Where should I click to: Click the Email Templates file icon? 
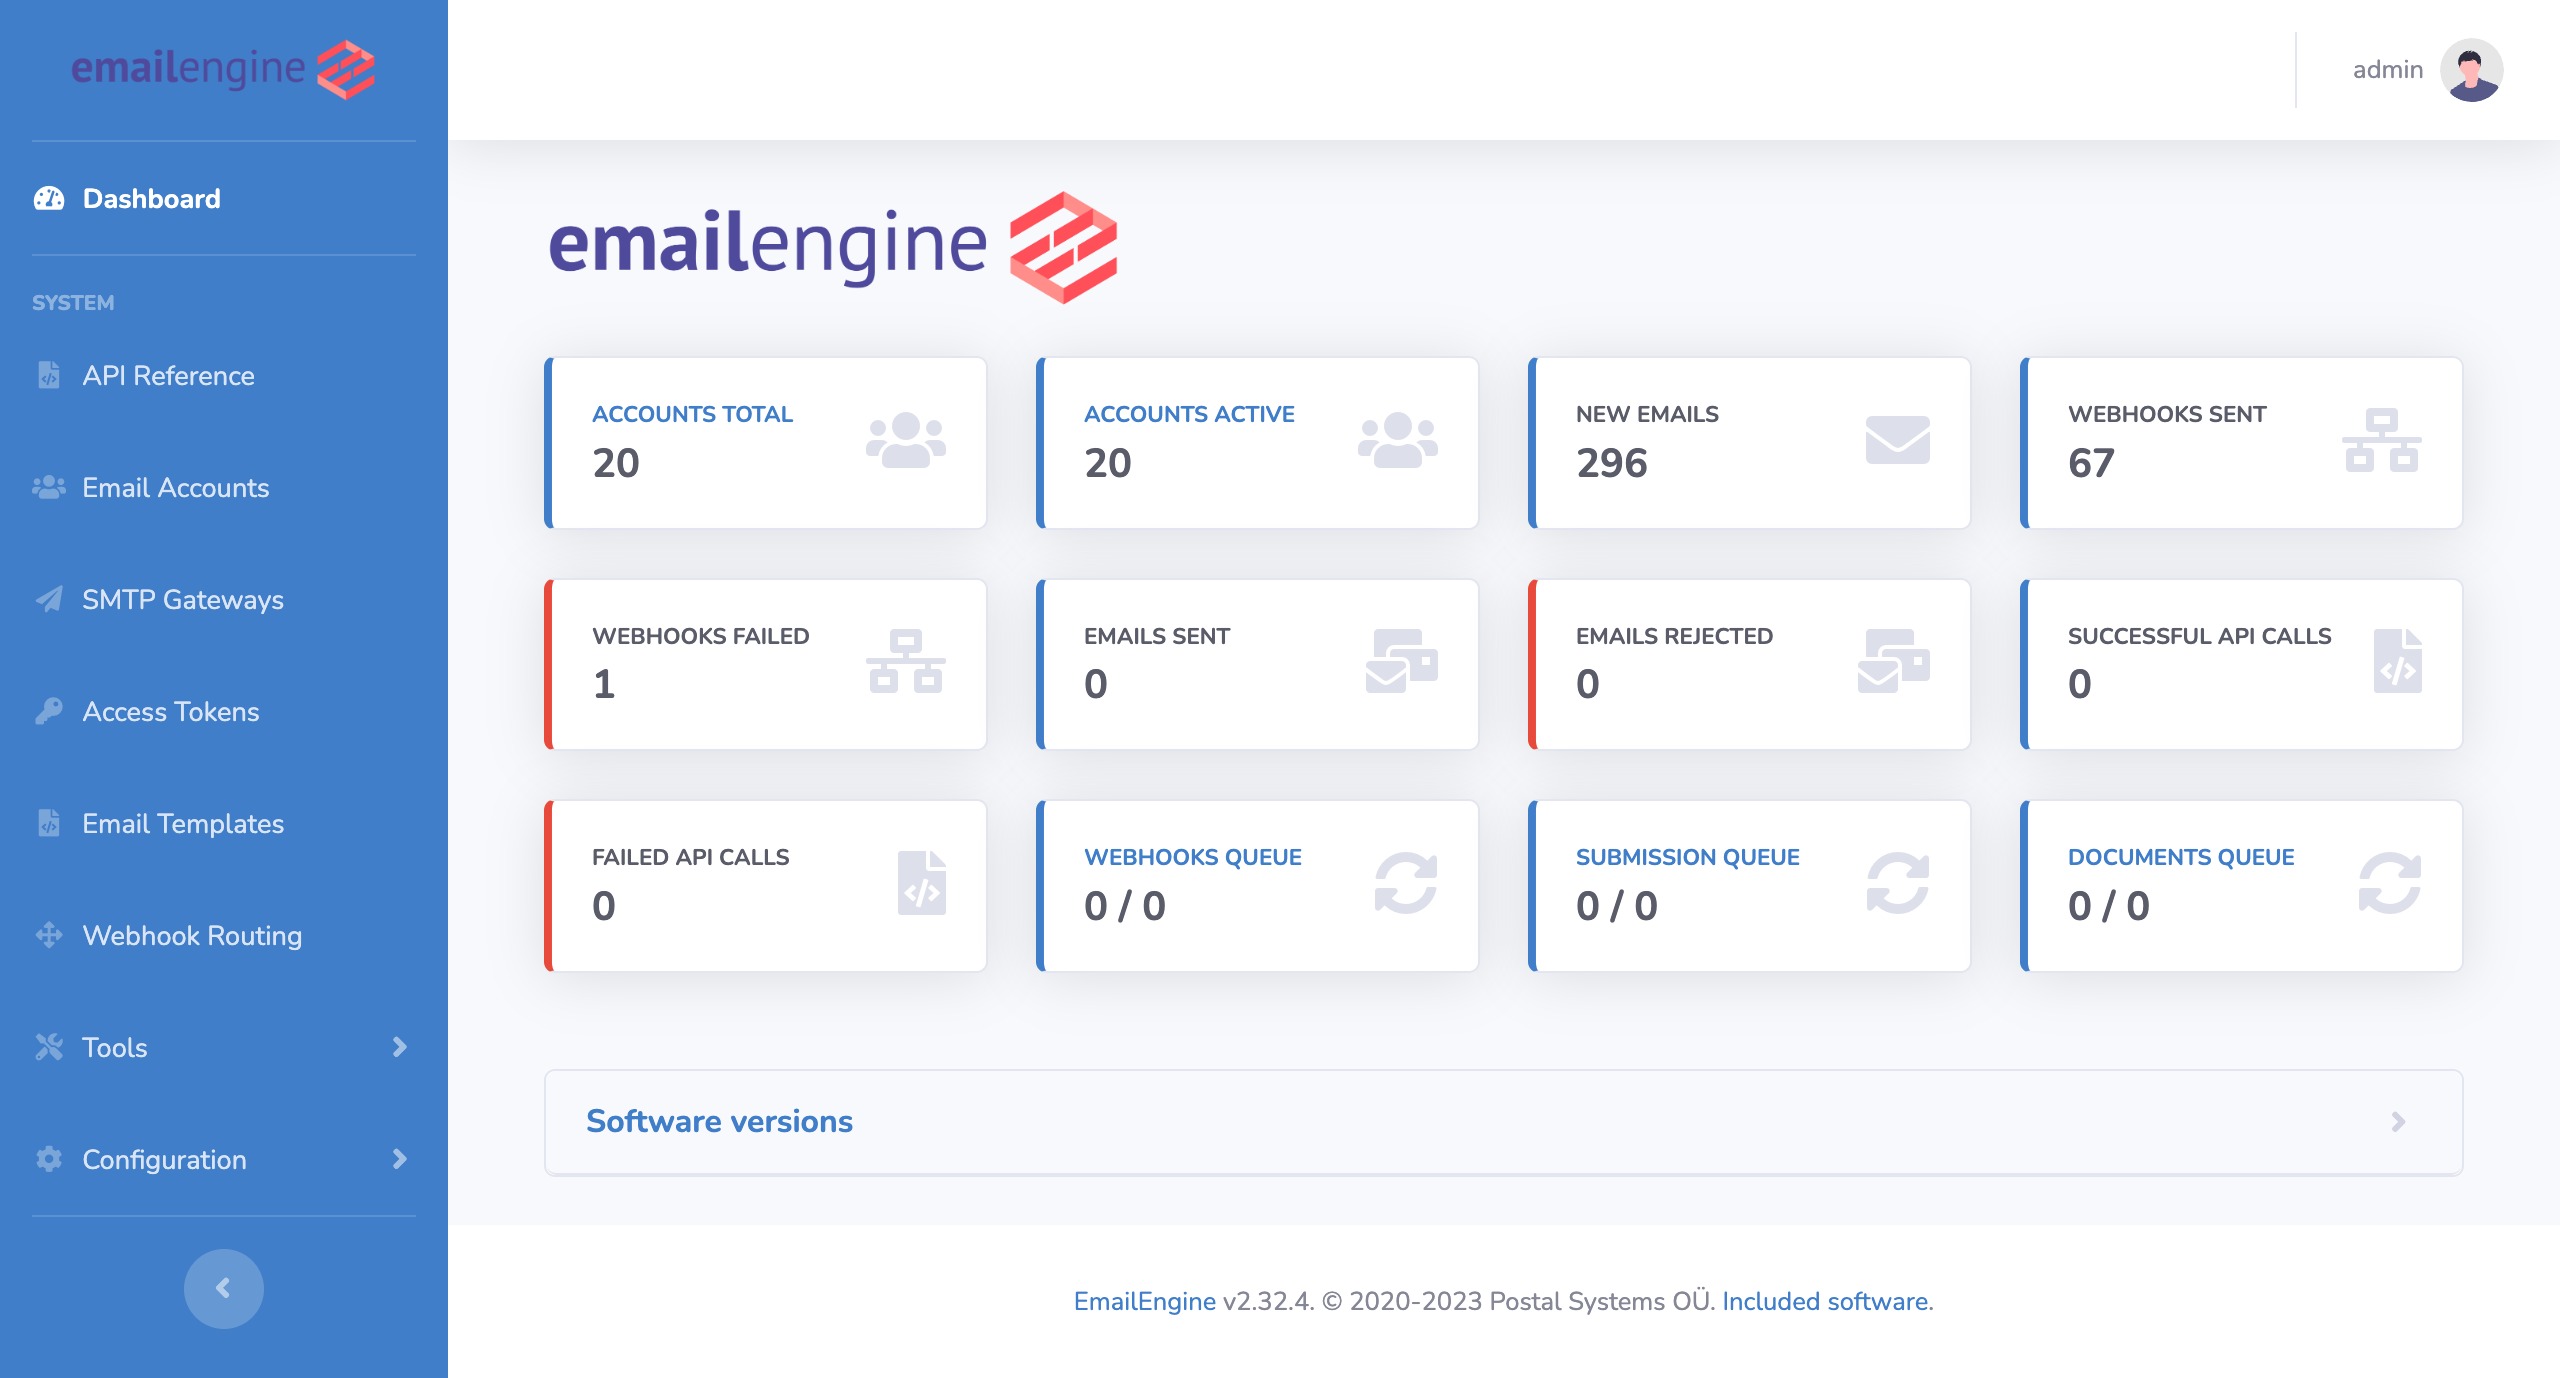pos(49,823)
